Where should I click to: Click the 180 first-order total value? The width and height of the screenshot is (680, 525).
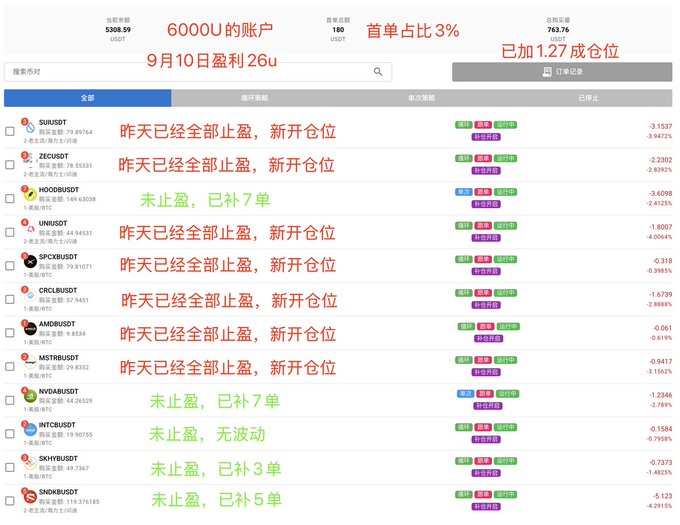[x=338, y=30]
